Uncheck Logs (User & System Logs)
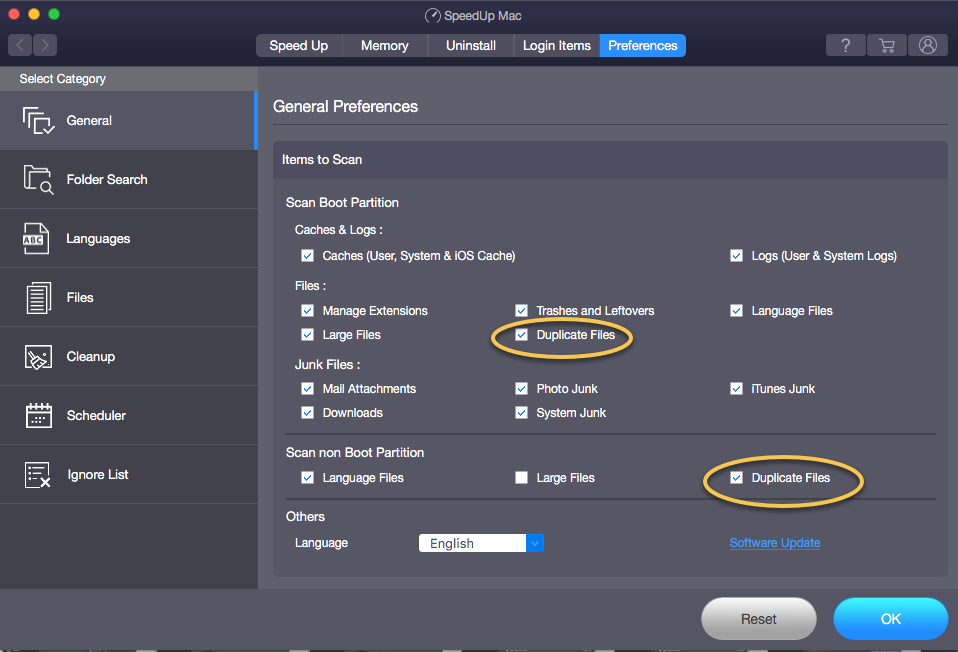This screenshot has height=652, width=958. point(736,256)
